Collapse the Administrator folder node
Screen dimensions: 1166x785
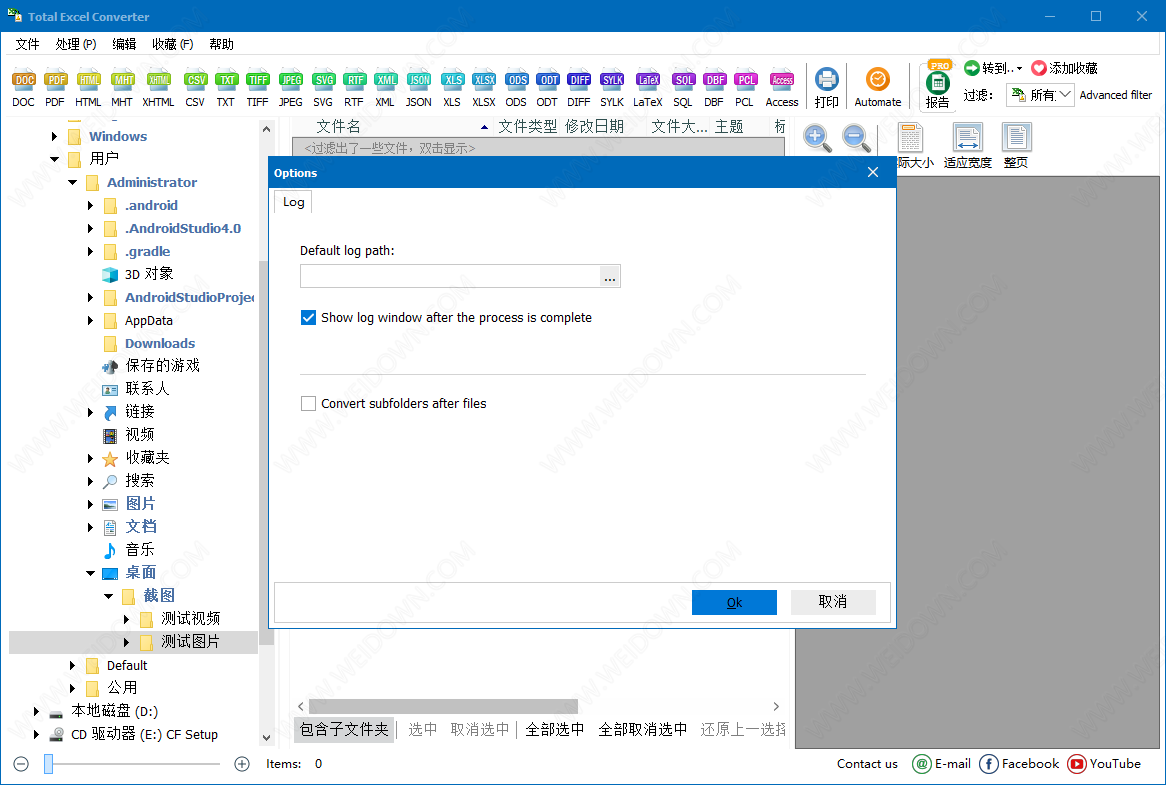(x=72, y=182)
